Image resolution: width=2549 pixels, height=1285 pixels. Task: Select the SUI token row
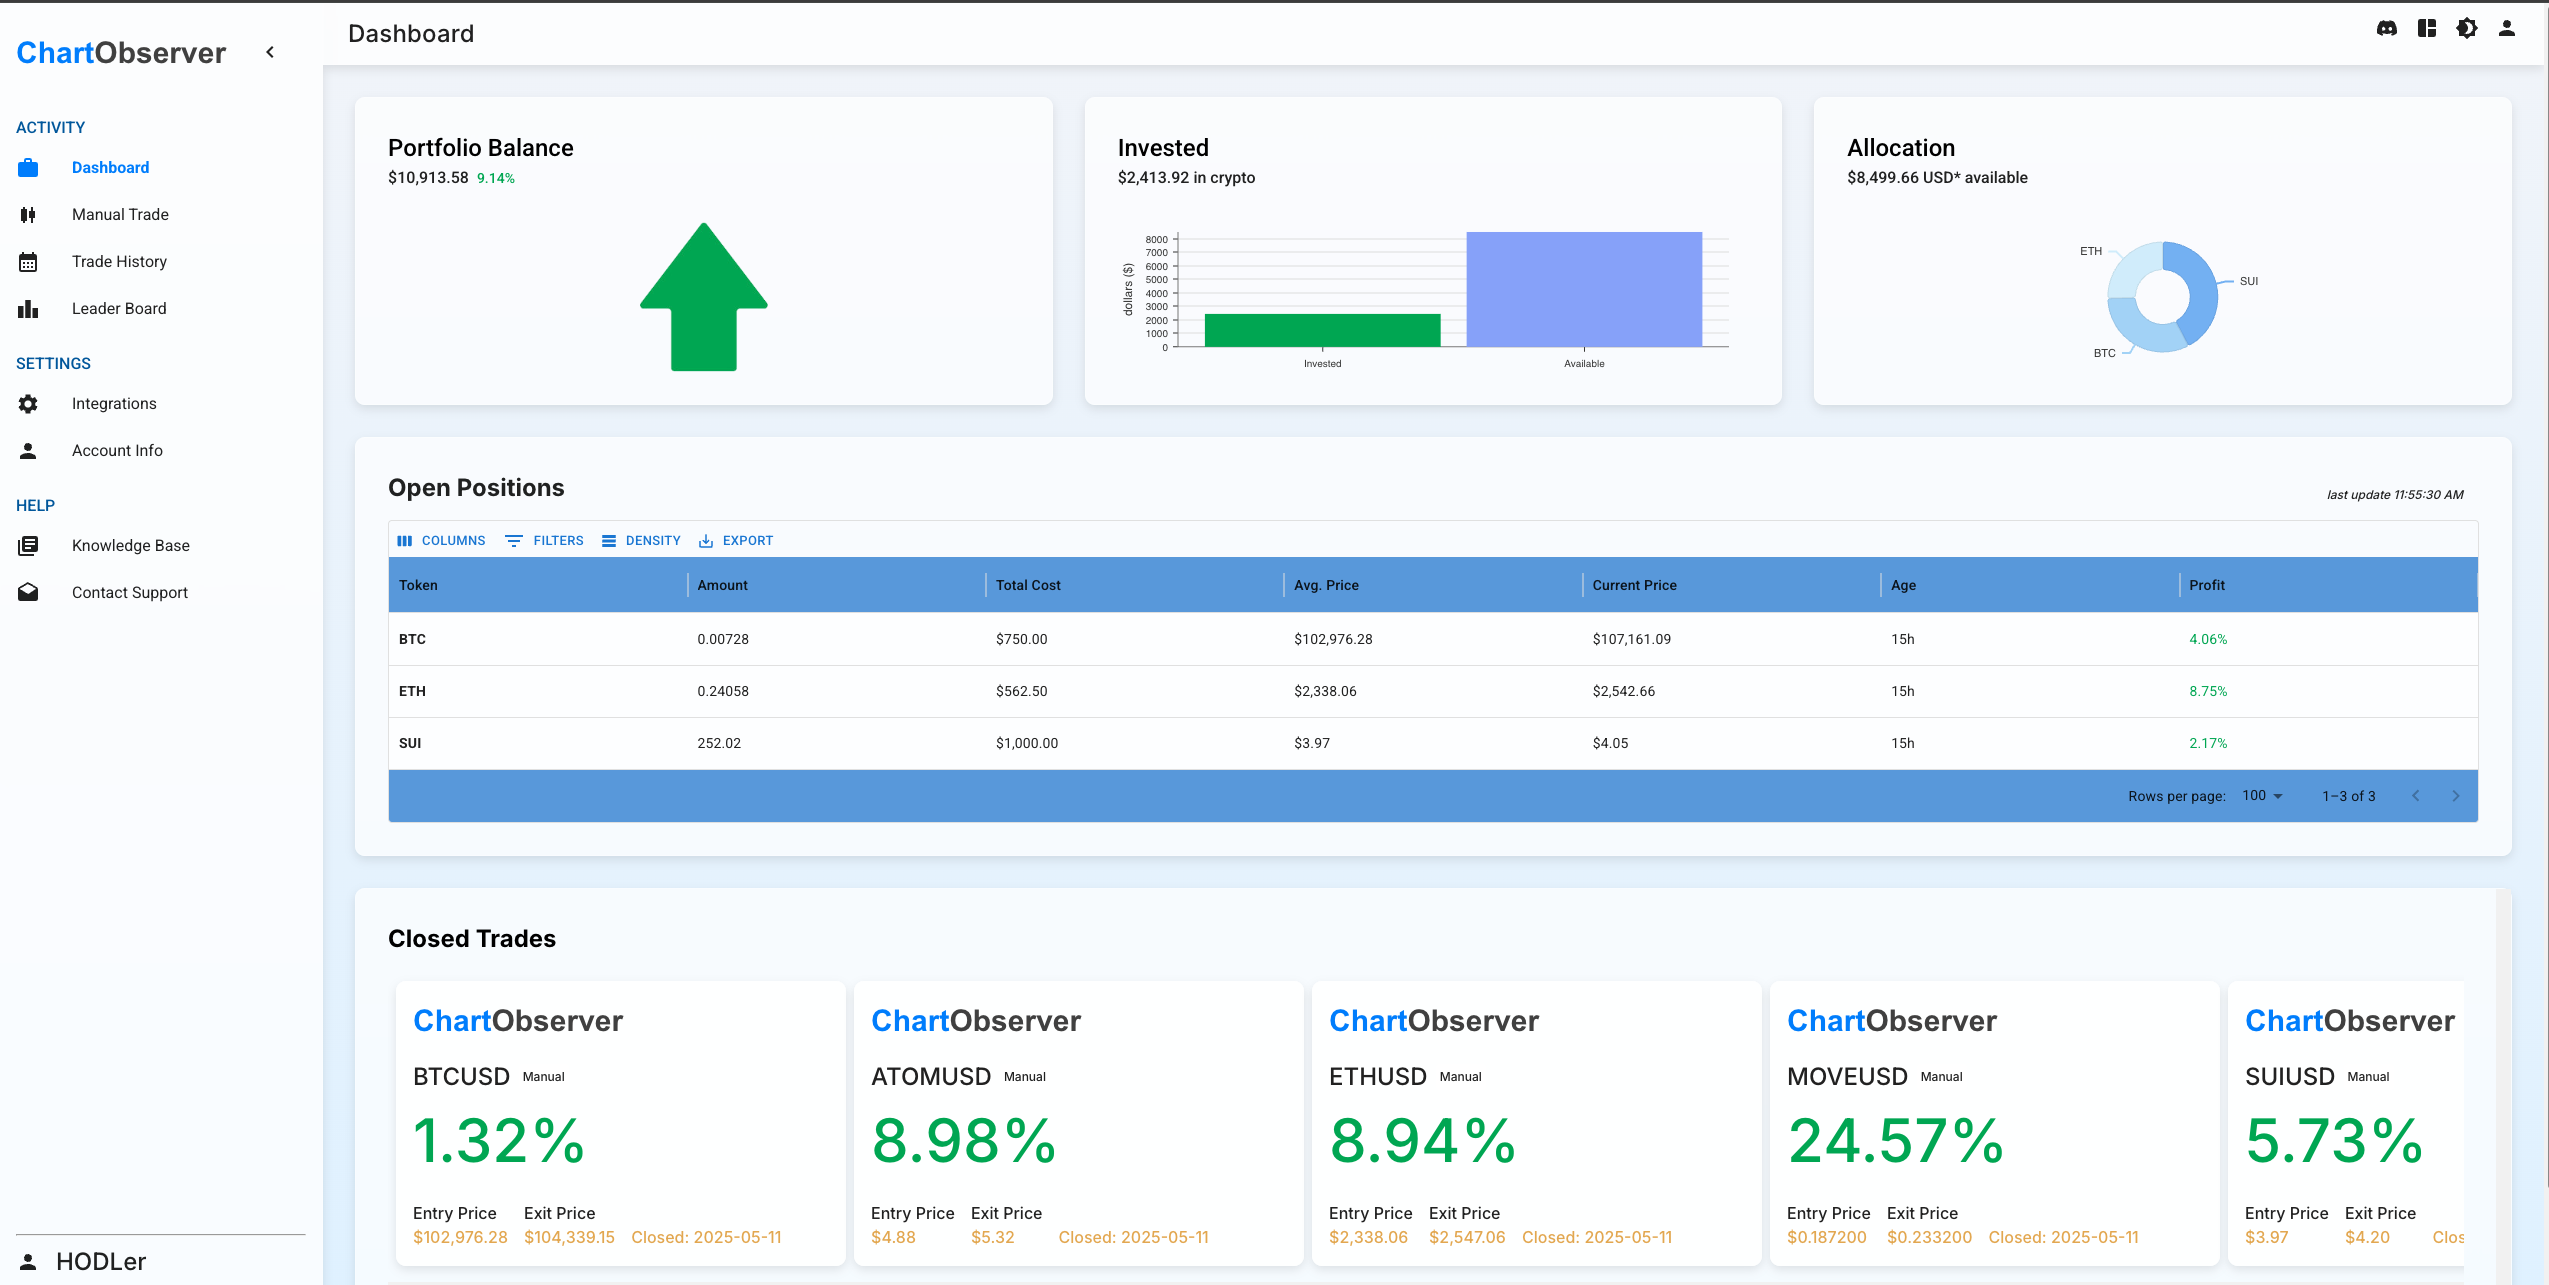click(1433, 743)
